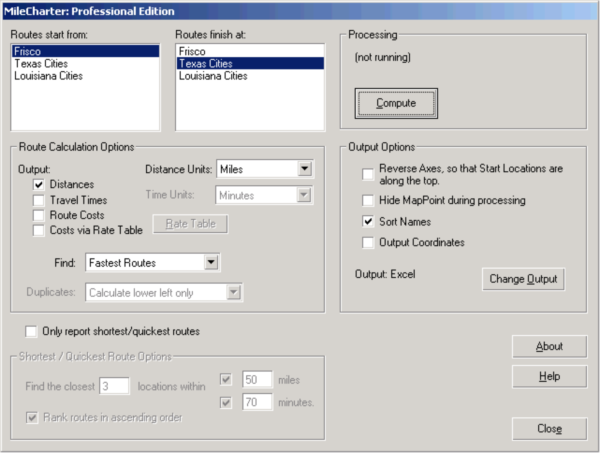Open the Duplicates dropdown
This screenshot has height=453, width=600.
164,293
